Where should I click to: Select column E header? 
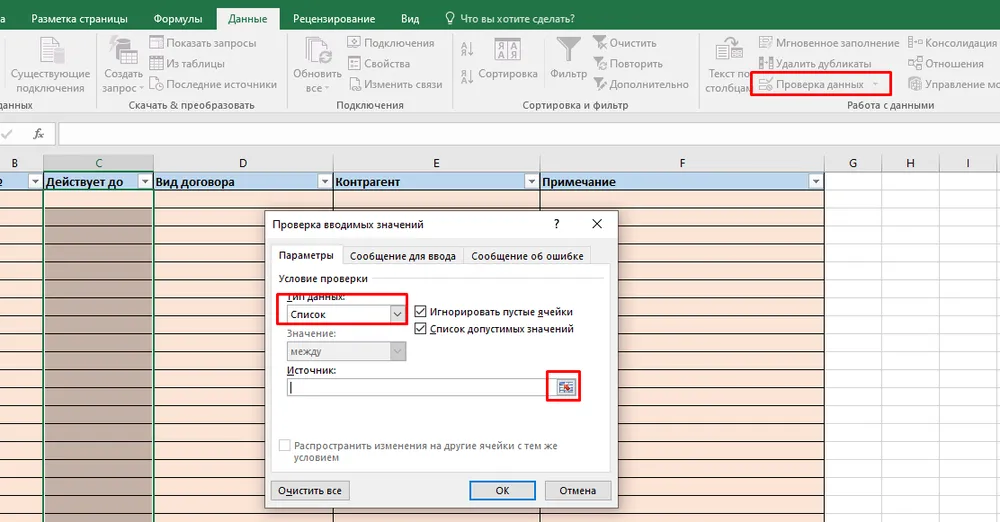[x=436, y=163]
